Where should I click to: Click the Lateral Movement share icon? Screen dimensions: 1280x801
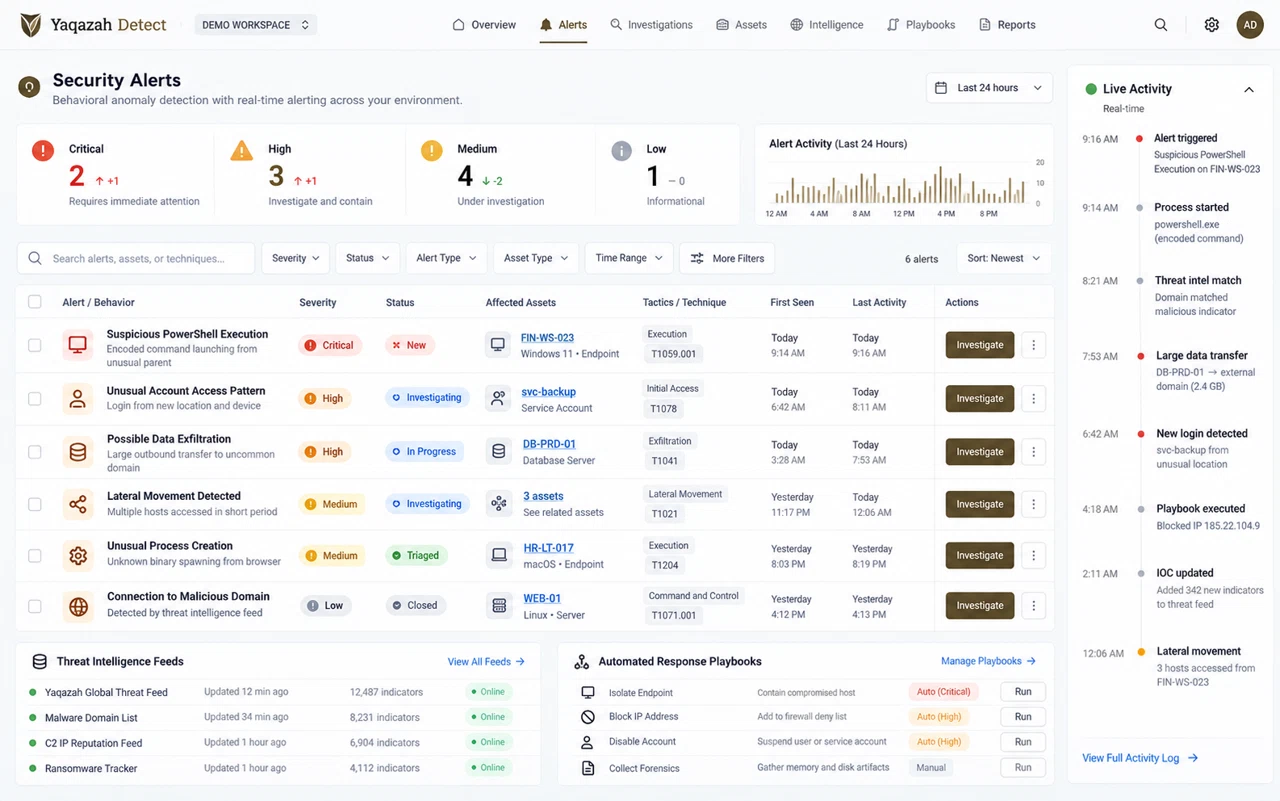click(x=78, y=504)
